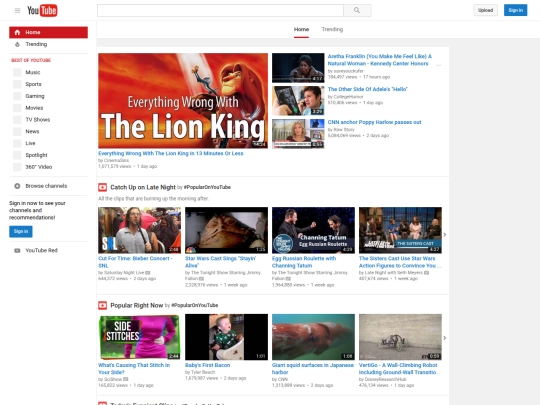
Task: Click the Trending flame icon
Action: 17,44
